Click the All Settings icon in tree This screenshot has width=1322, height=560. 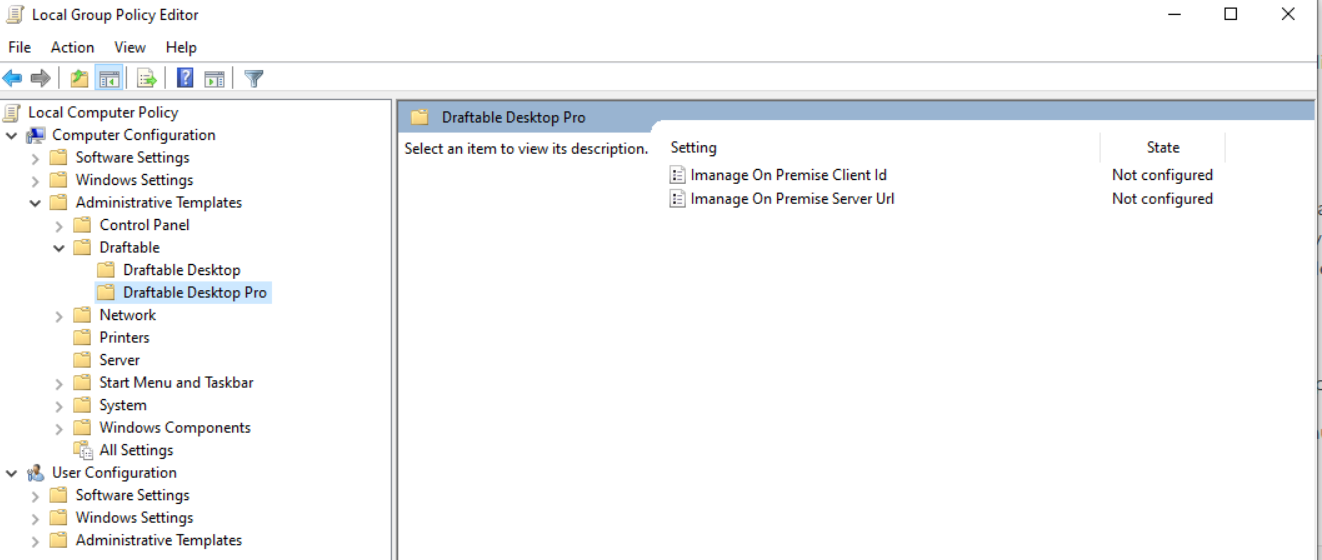[83, 450]
